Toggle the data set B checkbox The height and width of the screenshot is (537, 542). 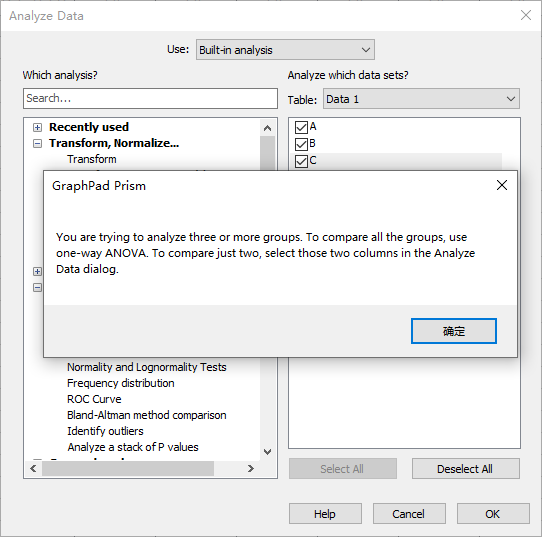coord(301,144)
